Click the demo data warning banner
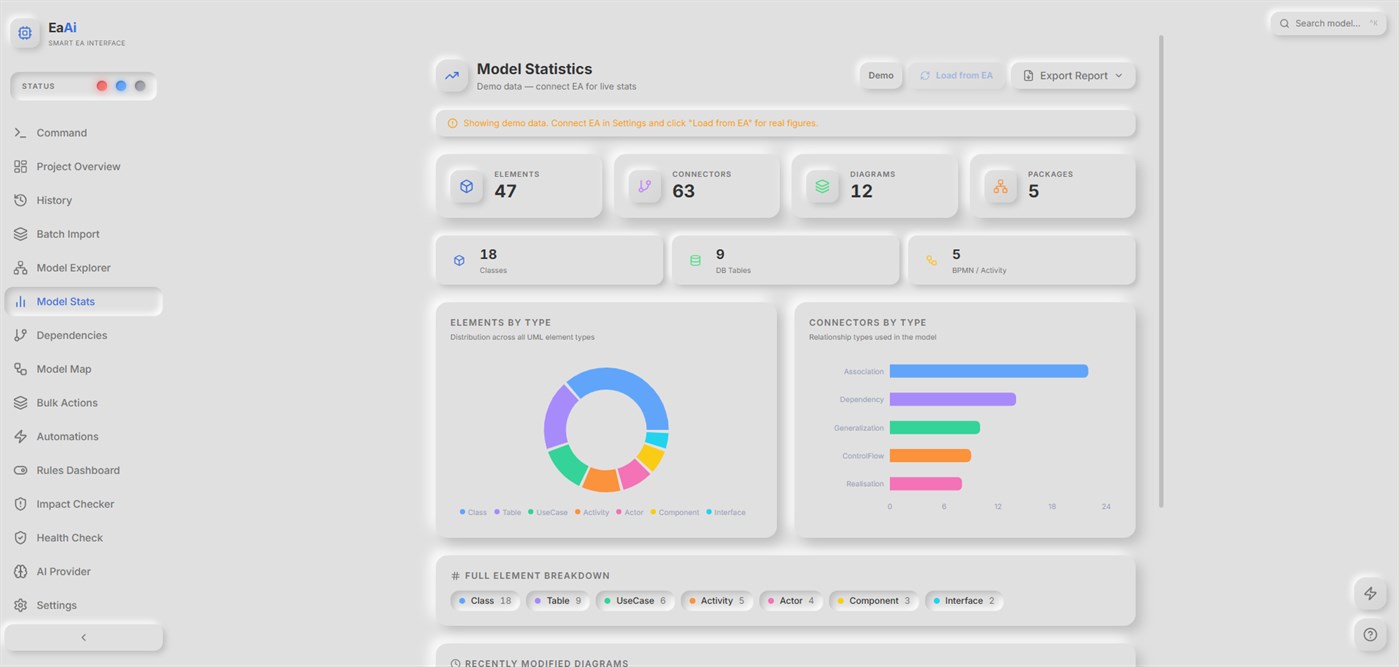This screenshot has height=667, width=1399. coord(785,123)
